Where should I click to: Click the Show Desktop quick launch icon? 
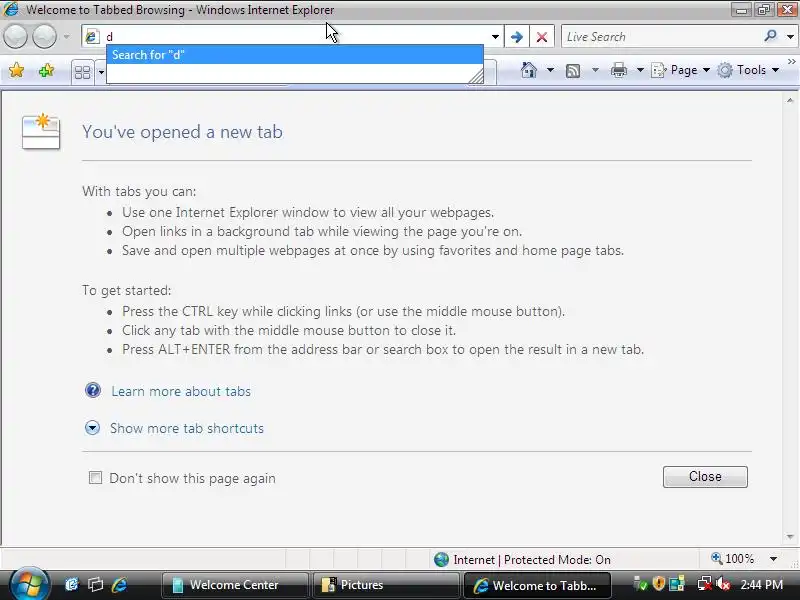tap(71, 585)
